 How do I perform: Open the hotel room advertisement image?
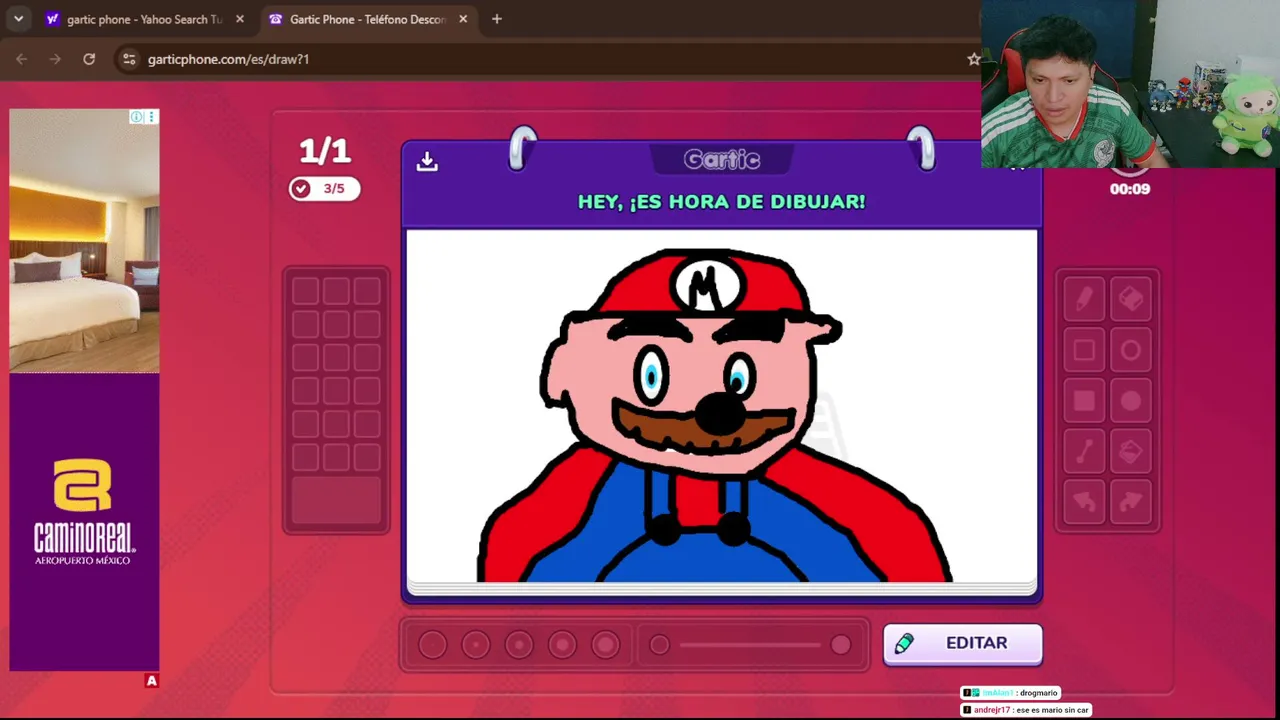click(x=84, y=240)
